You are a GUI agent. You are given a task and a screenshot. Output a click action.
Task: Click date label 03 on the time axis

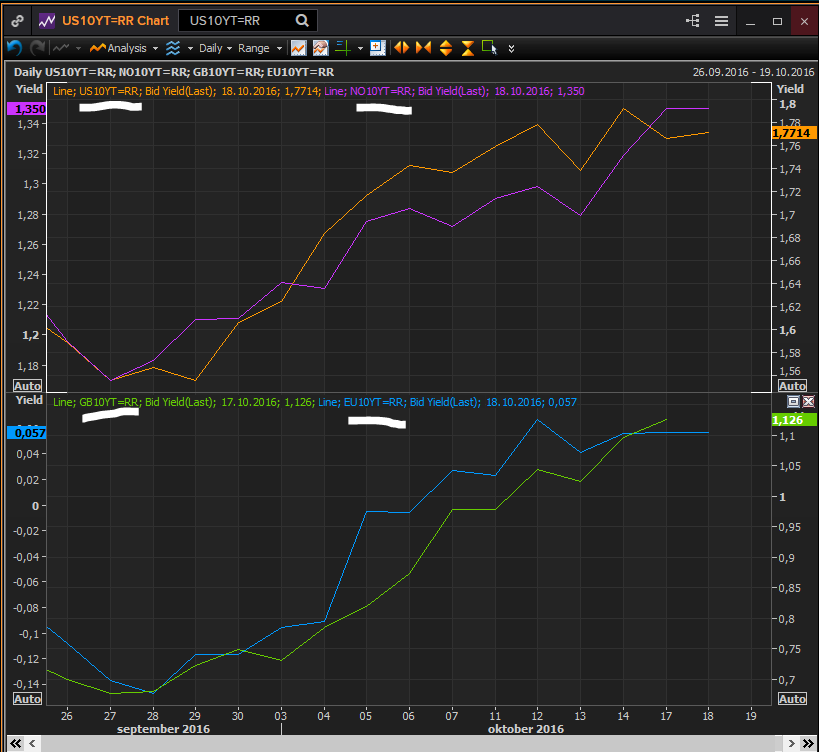point(280,716)
